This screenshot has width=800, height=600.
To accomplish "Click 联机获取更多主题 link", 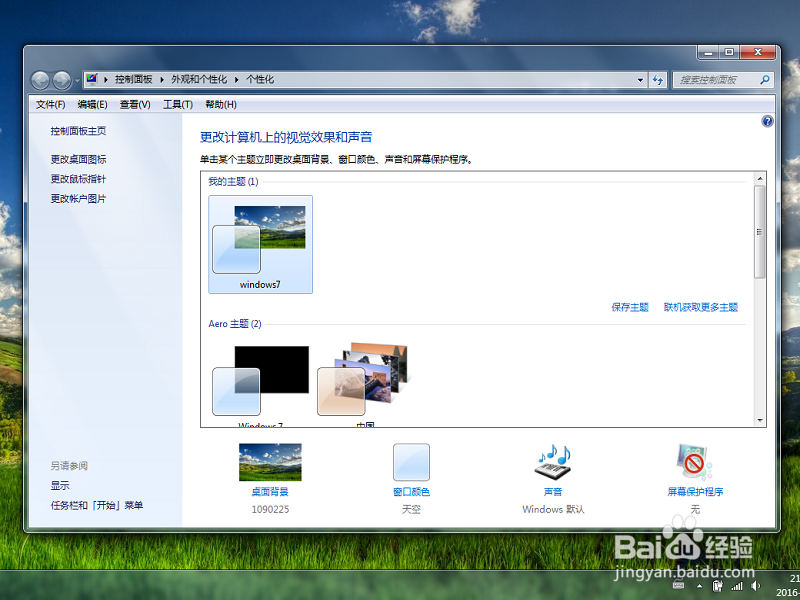I will point(701,307).
